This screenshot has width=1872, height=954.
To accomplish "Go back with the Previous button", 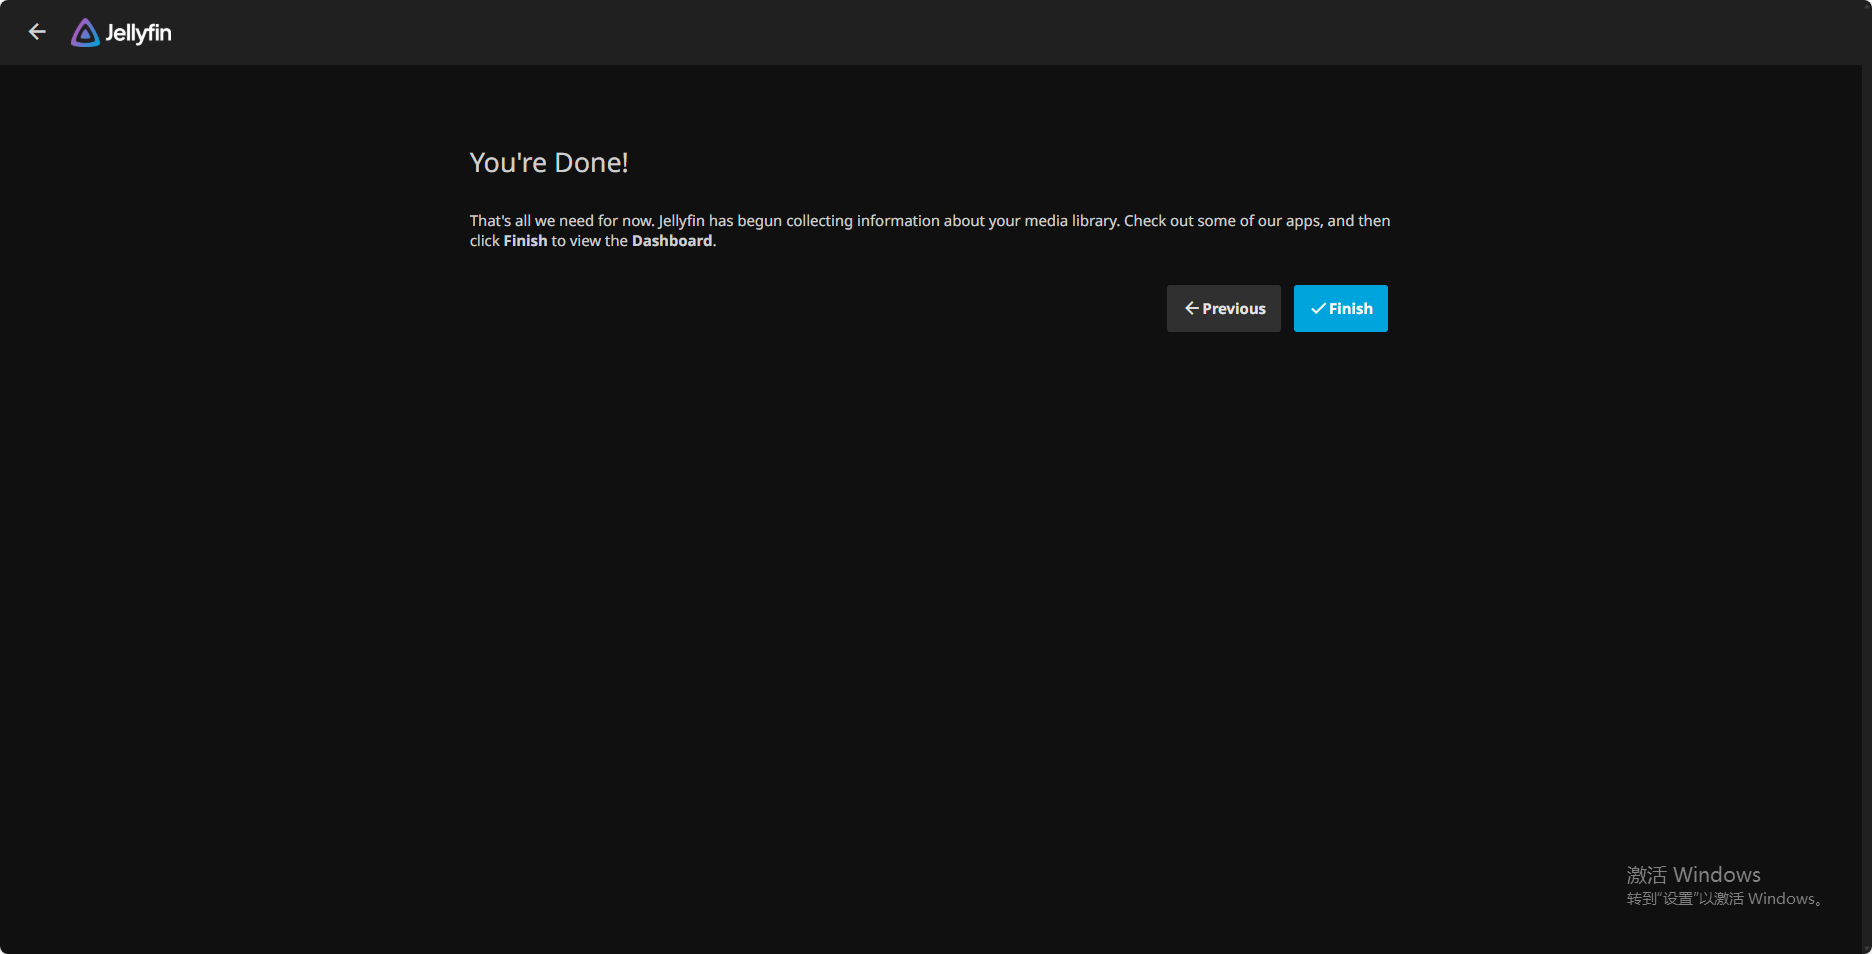I will (1224, 309).
